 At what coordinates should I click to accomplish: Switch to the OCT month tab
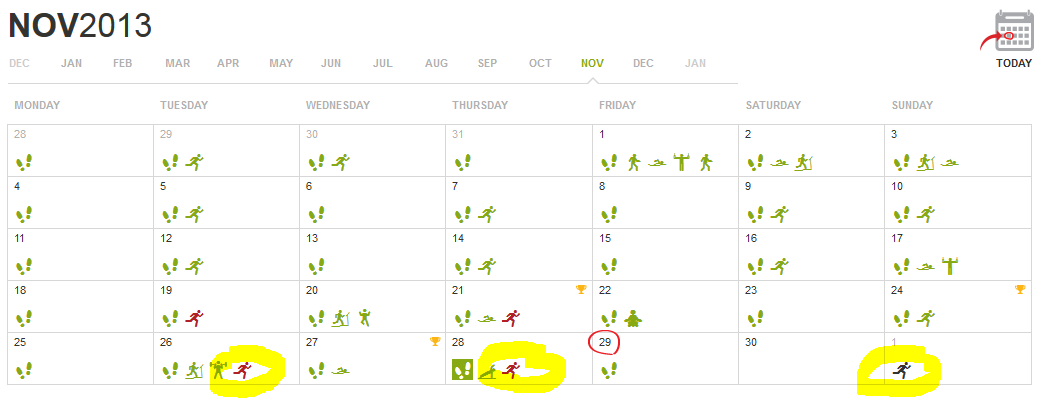tap(540, 63)
